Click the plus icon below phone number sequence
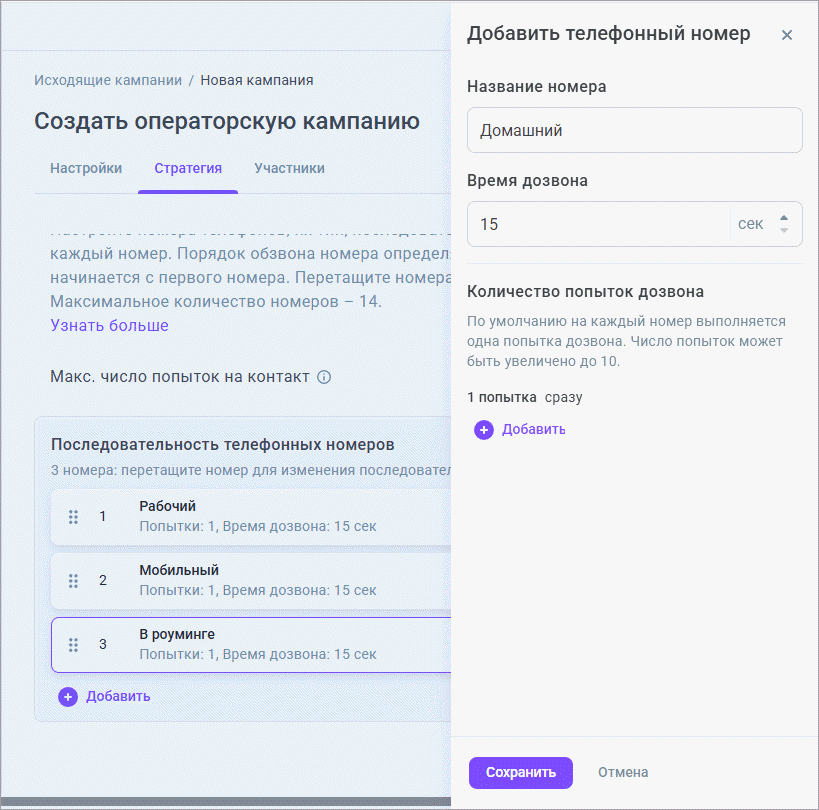The width and height of the screenshot is (819, 810). pyautogui.click(x=68, y=697)
